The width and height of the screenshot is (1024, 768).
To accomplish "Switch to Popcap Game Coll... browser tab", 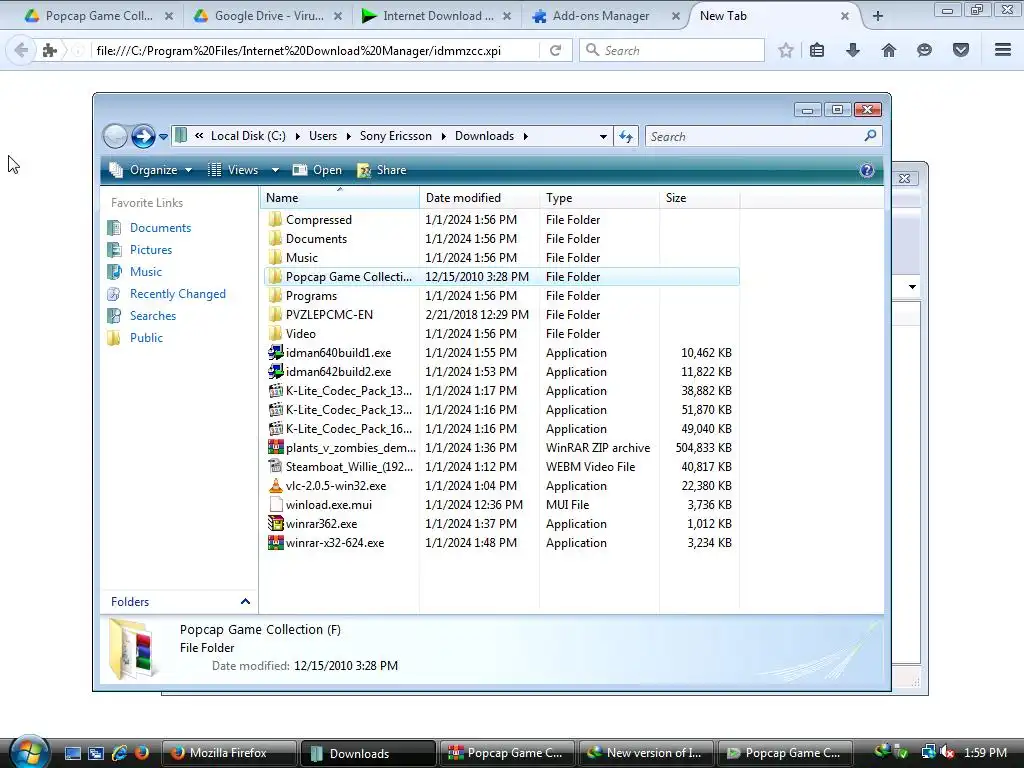I will pos(99,16).
